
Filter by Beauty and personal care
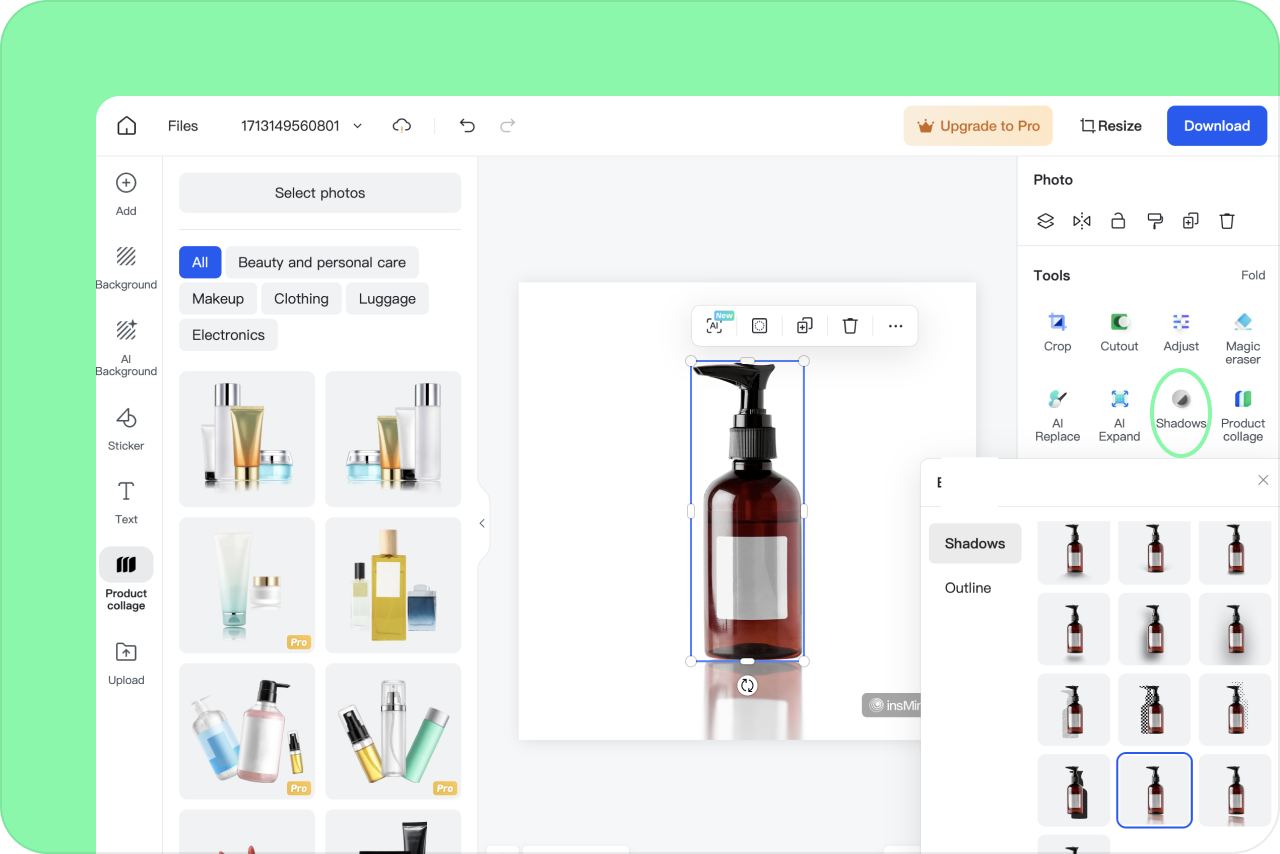(322, 262)
